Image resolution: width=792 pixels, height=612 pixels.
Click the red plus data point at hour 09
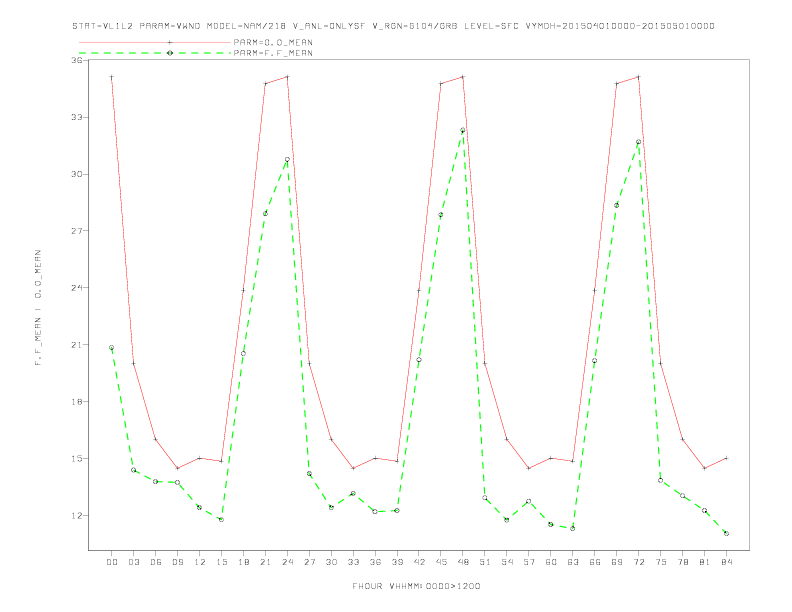pyautogui.click(x=177, y=468)
